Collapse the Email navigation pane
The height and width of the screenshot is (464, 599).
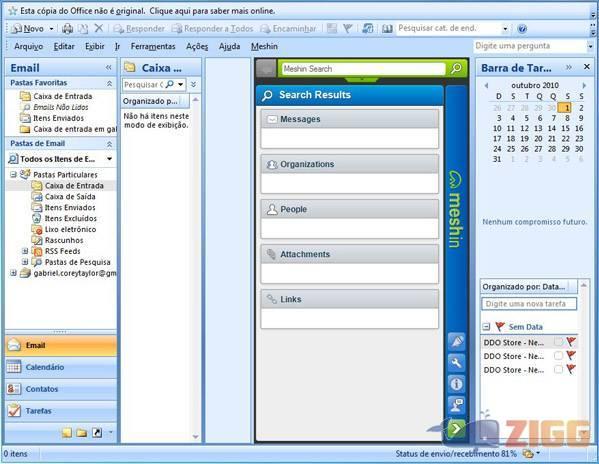(x=109, y=68)
